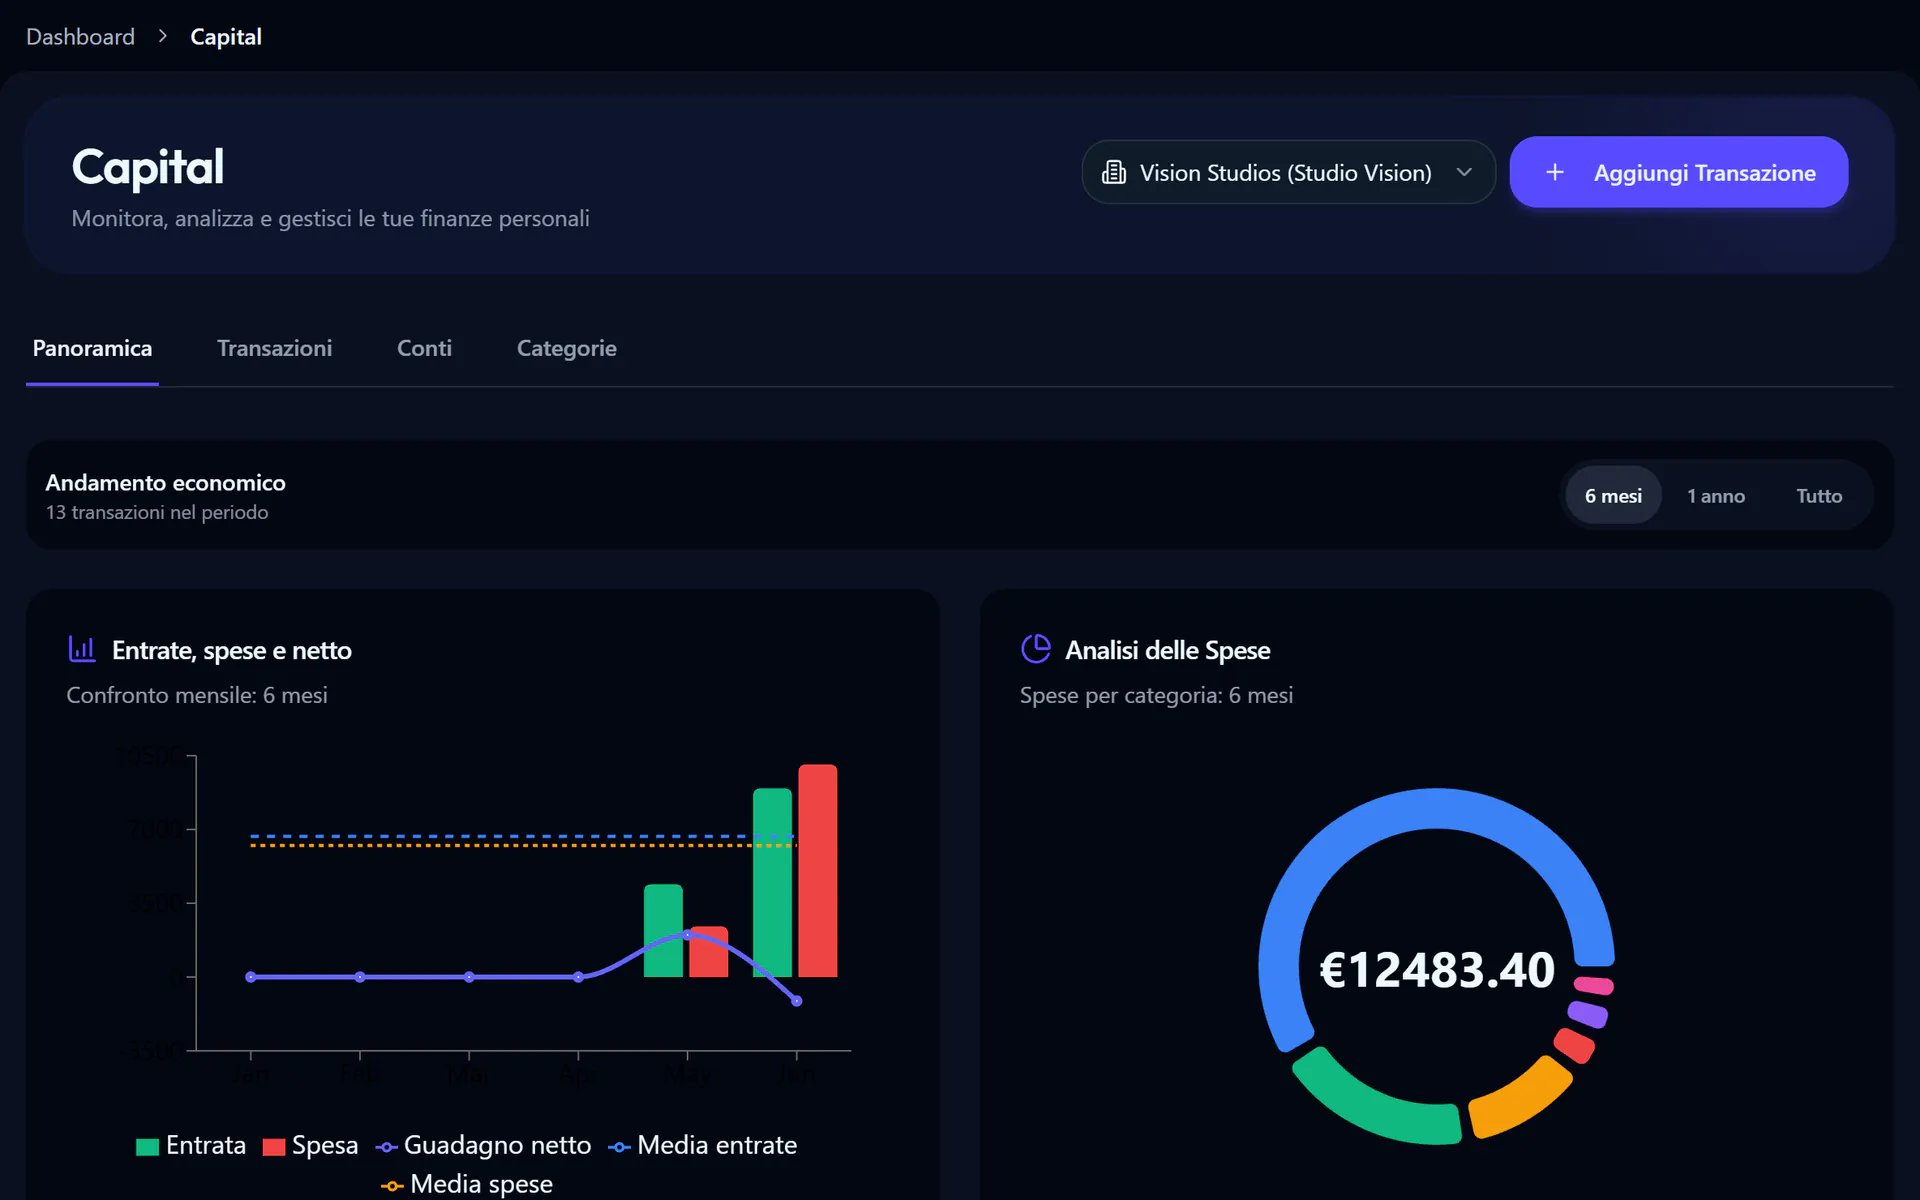
Task: Click the Aggiungi Transazione button
Action: coord(1678,172)
